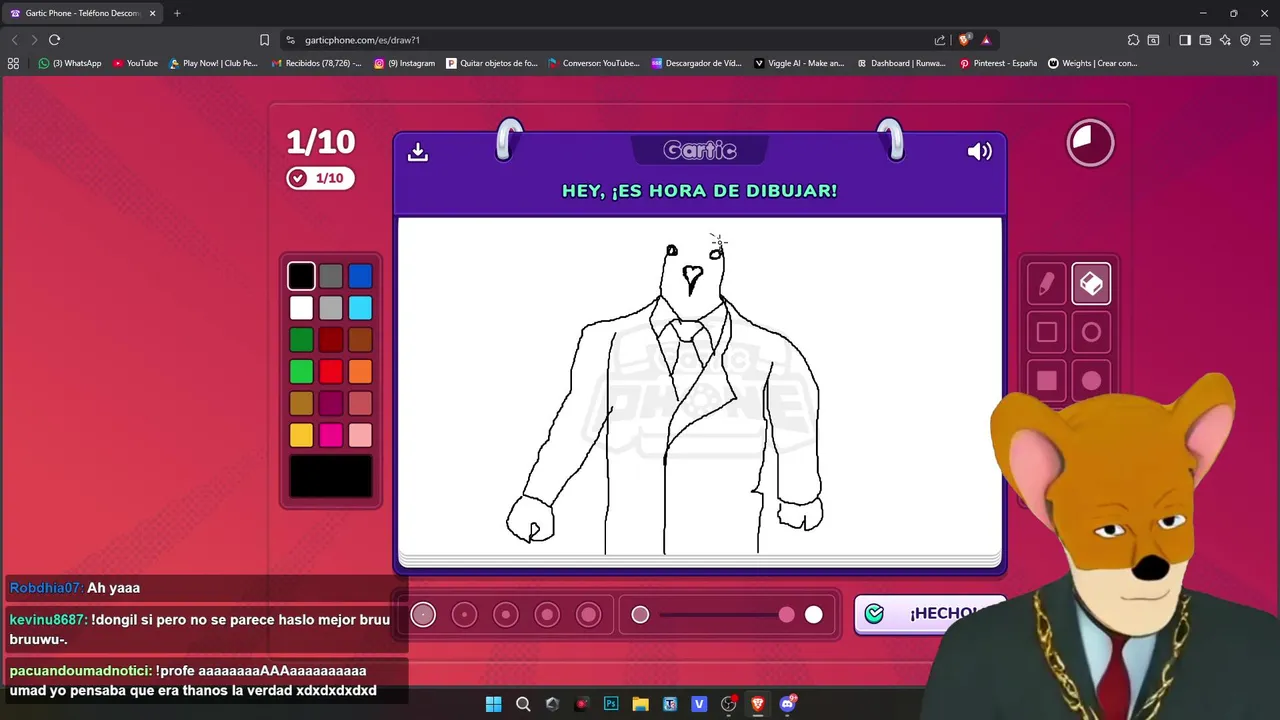Choose the filled ellipse tool
Screen dimensions: 1280x720
1091,381
